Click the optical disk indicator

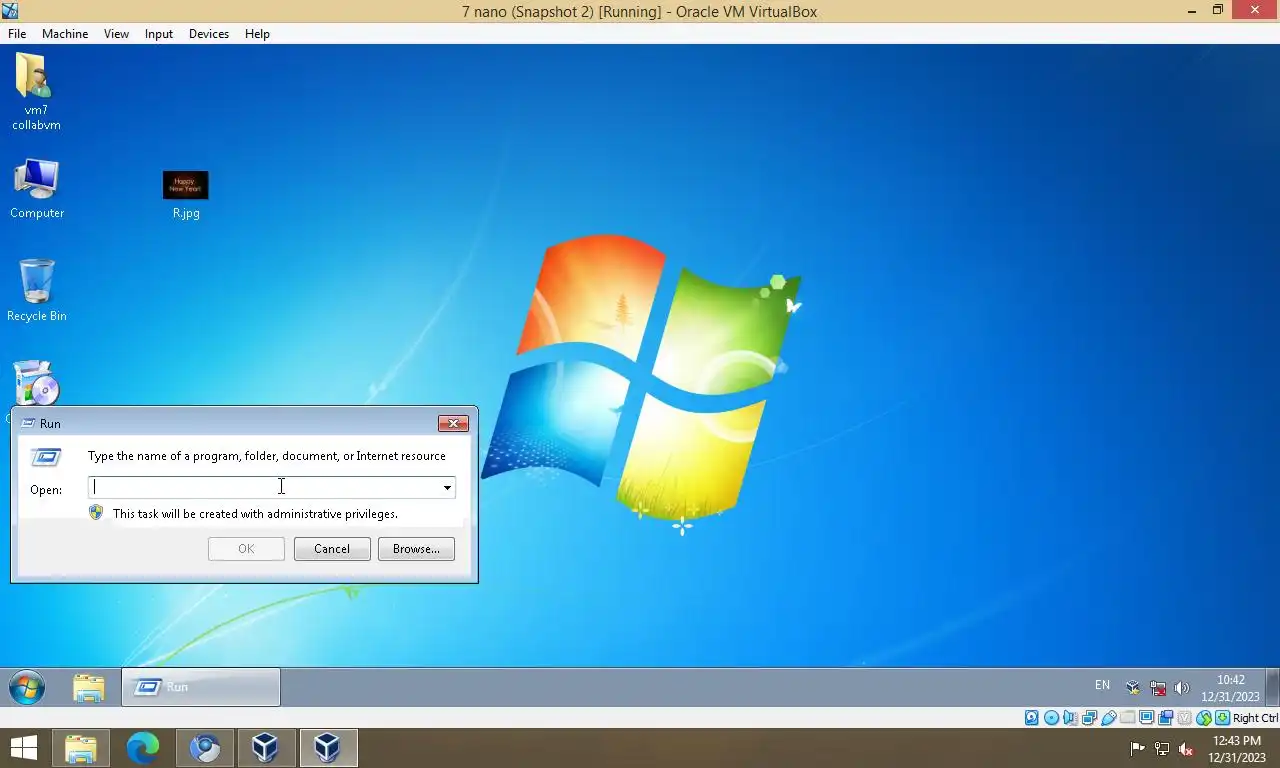tap(1051, 718)
